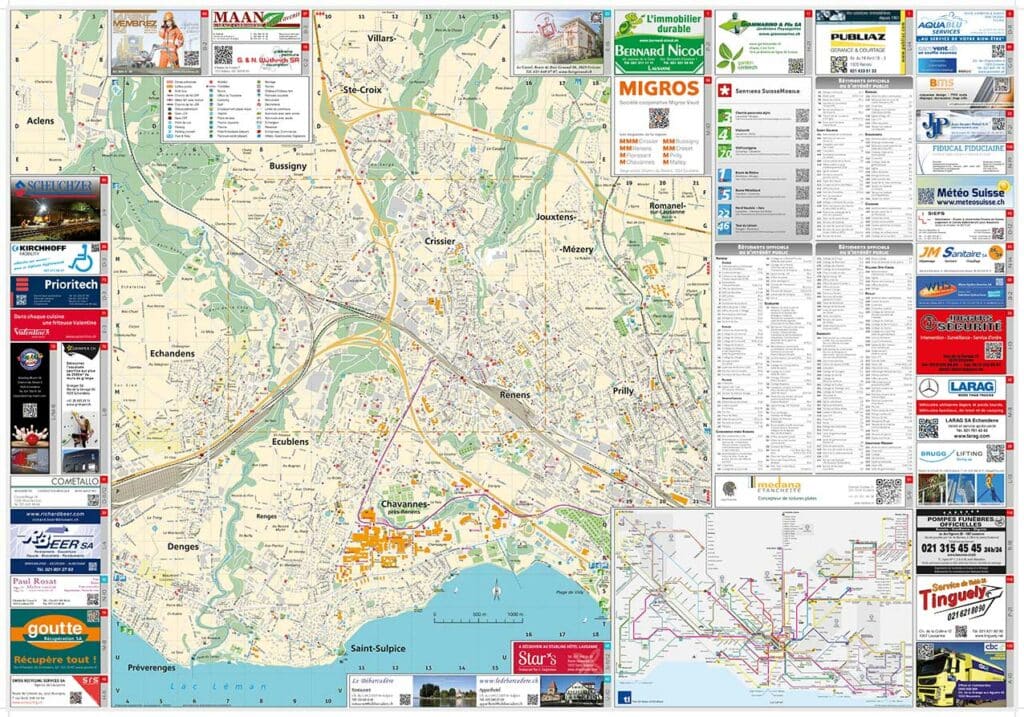Click the Préverenges label on the map
Viewport: 1024px width, 717px height.
coord(152,668)
